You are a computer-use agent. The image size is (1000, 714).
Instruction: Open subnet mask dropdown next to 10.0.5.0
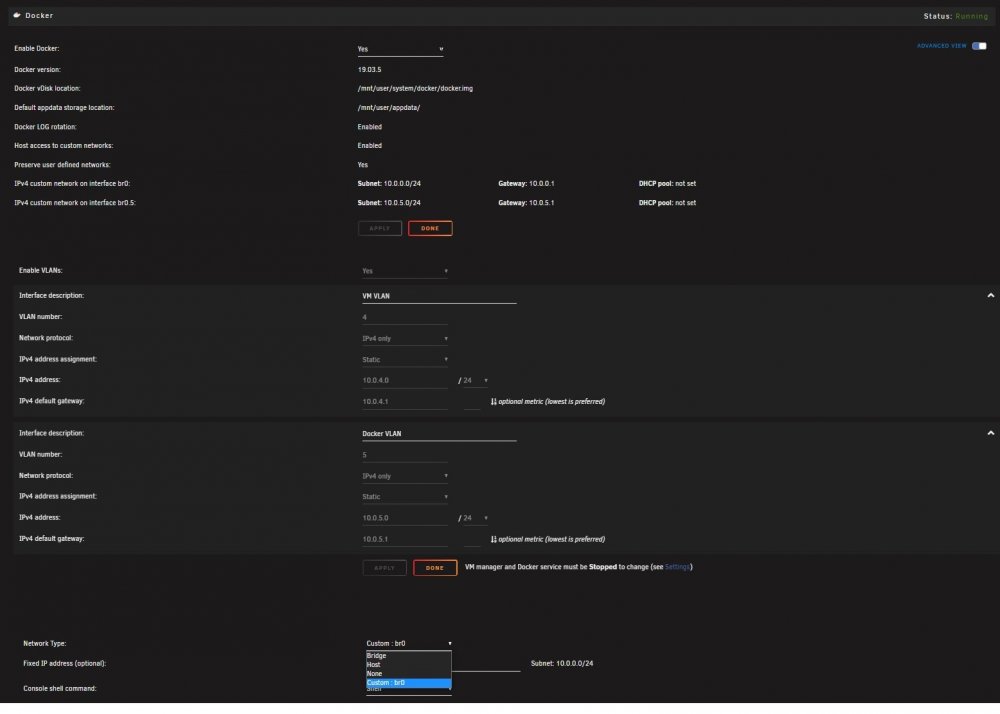476,518
